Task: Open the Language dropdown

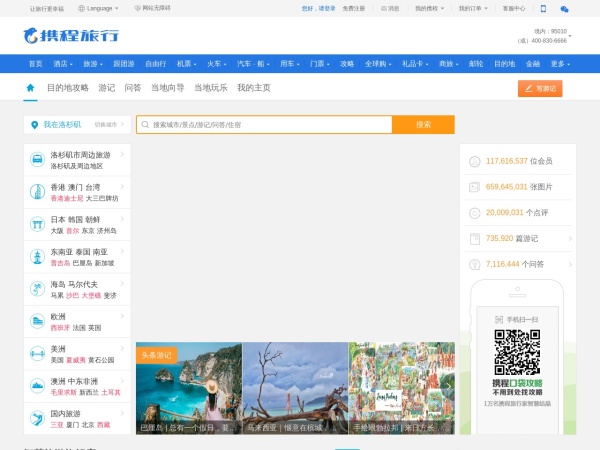Action: [99, 8]
